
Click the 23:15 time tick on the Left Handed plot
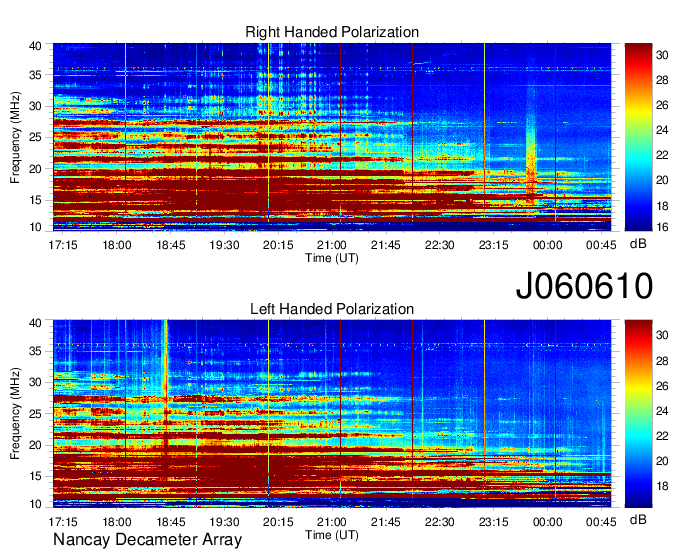coord(494,522)
